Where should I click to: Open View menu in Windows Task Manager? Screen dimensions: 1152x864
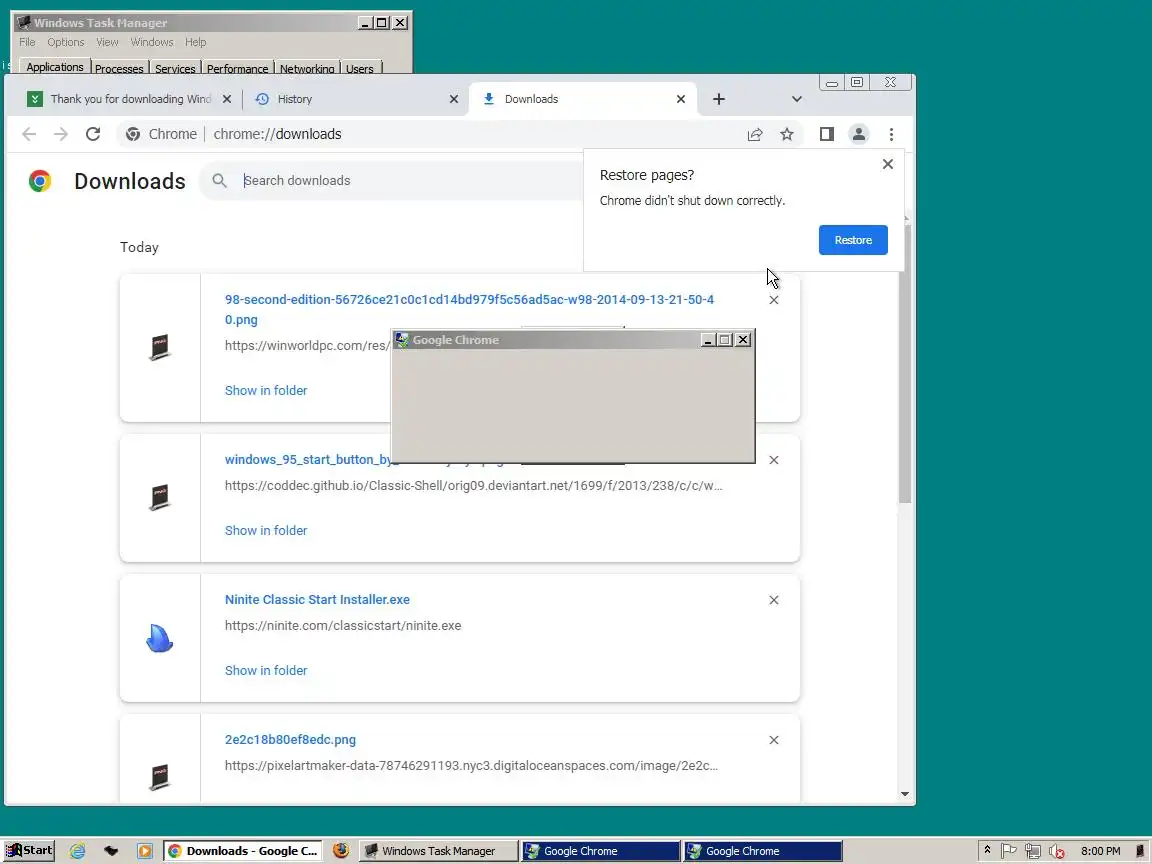[x=107, y=43]
